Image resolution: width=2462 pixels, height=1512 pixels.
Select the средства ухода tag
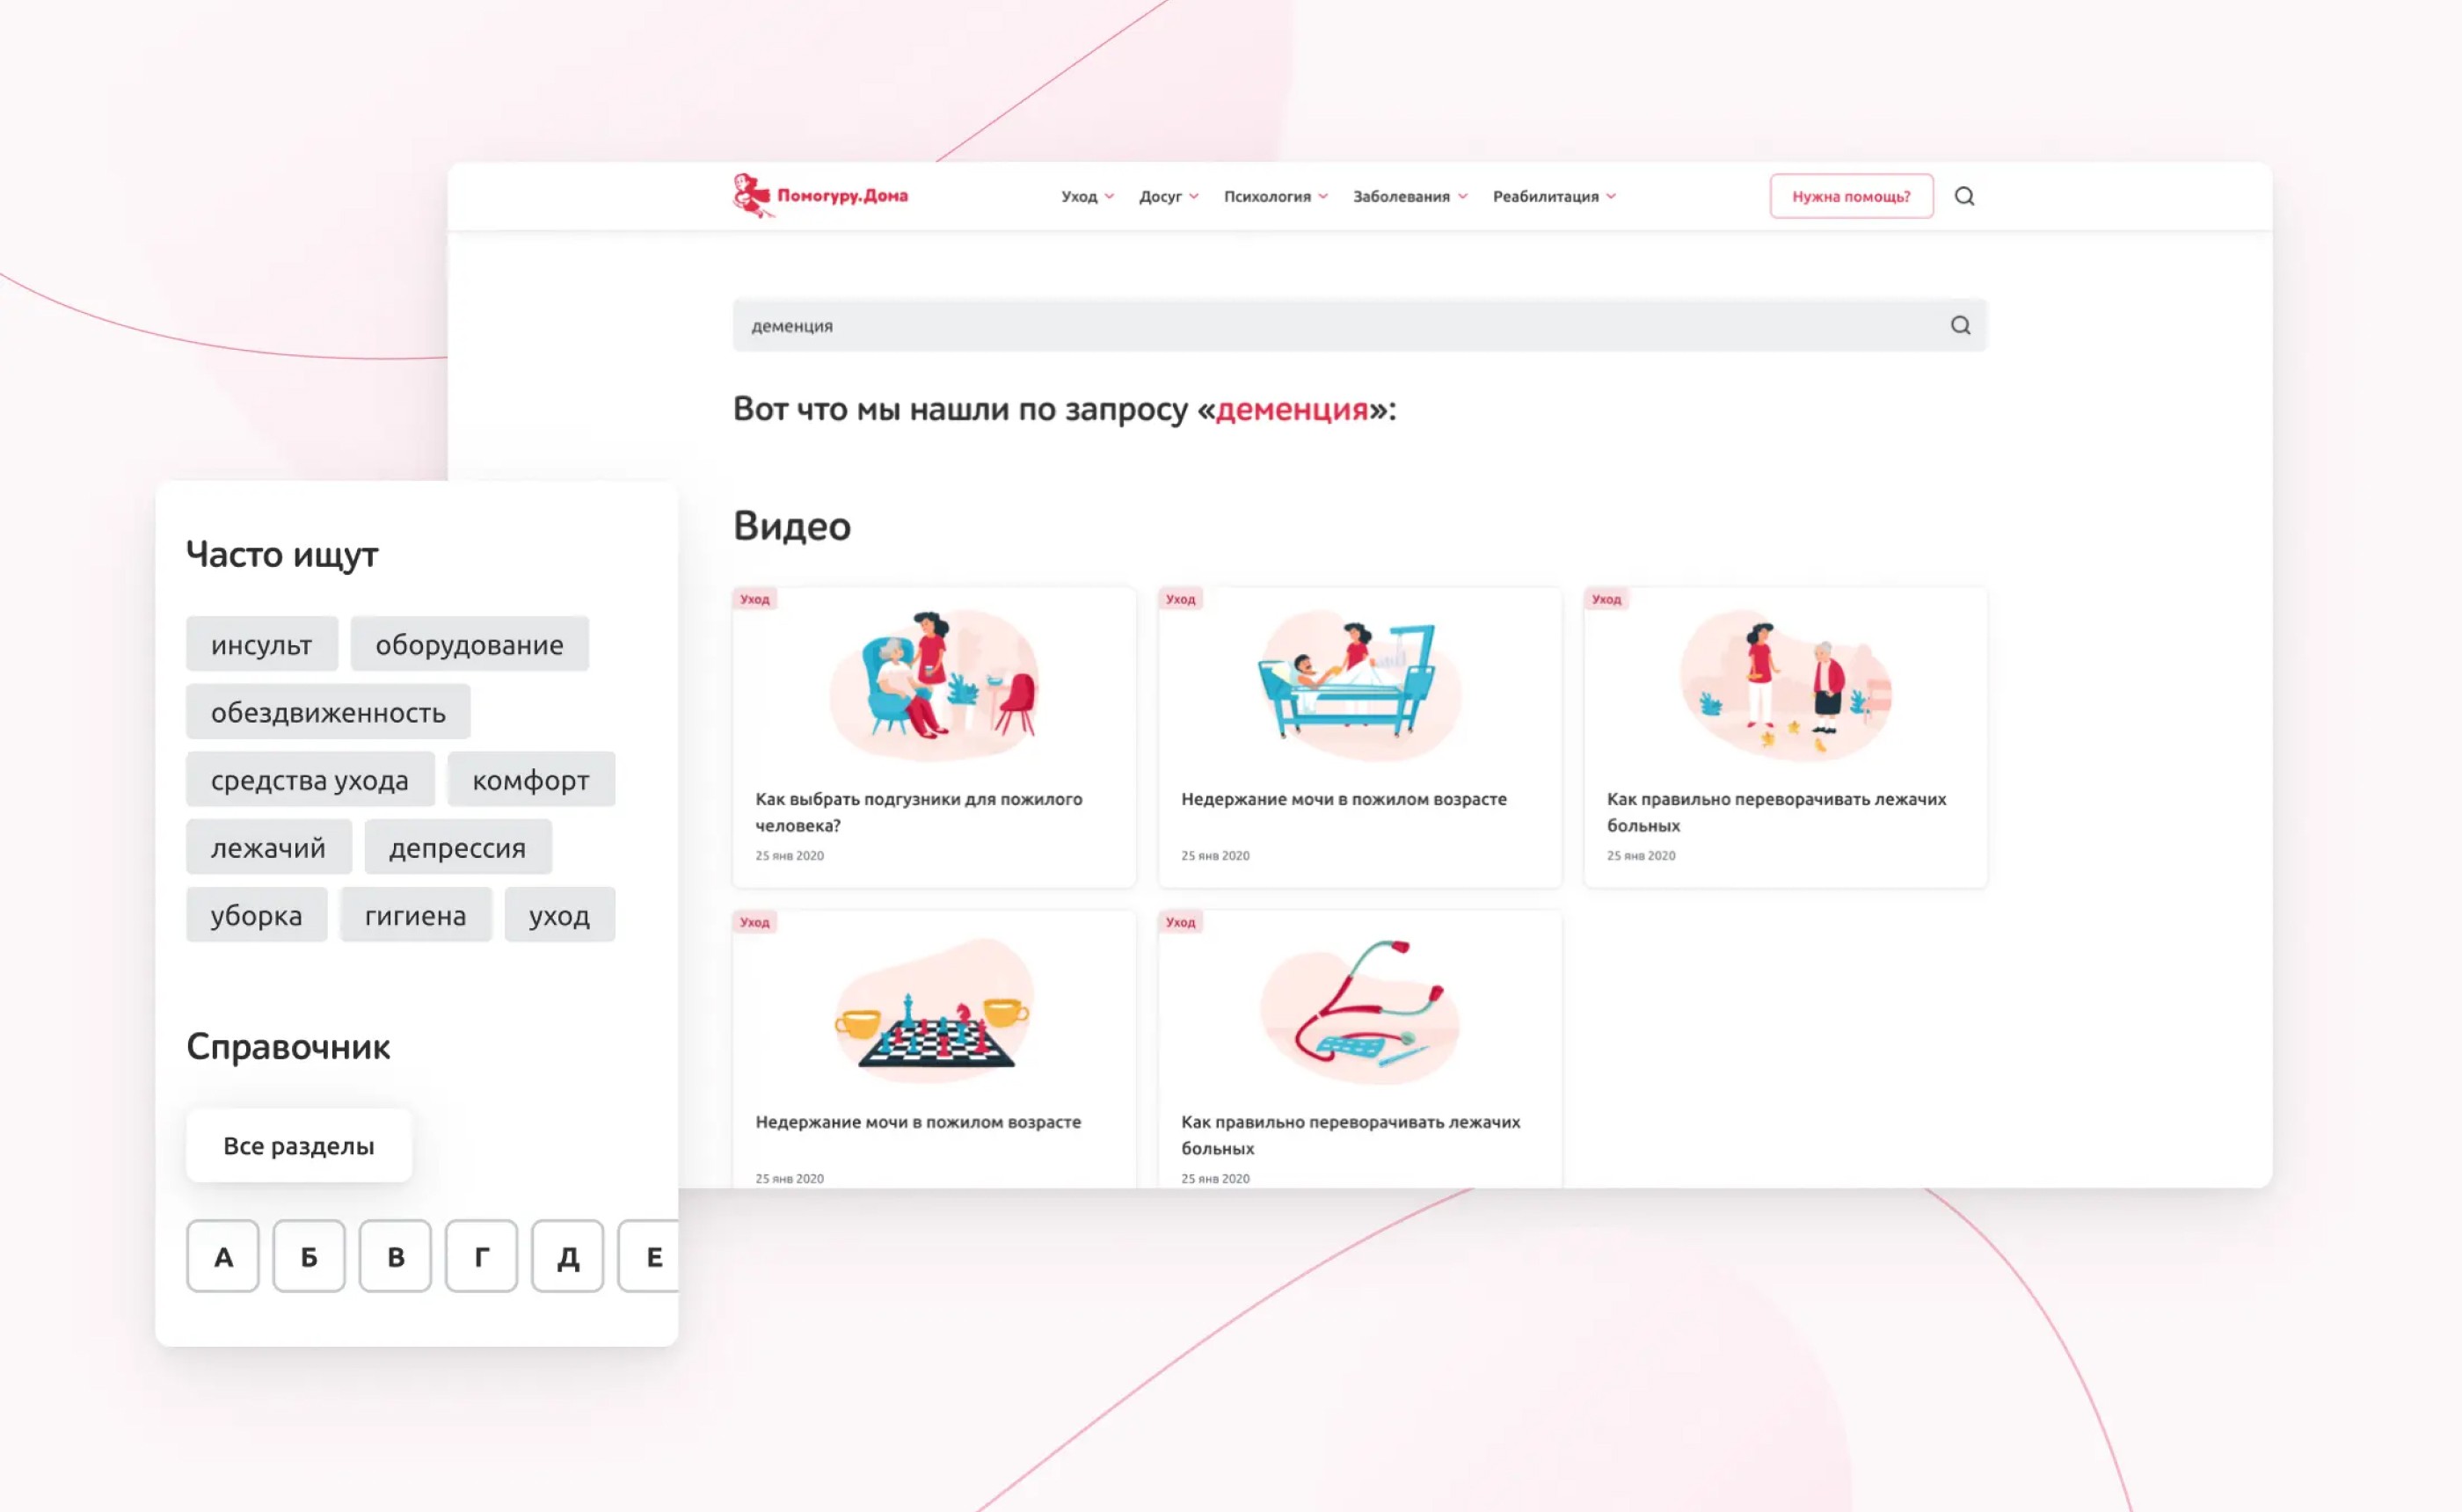(x=310, y=780)
